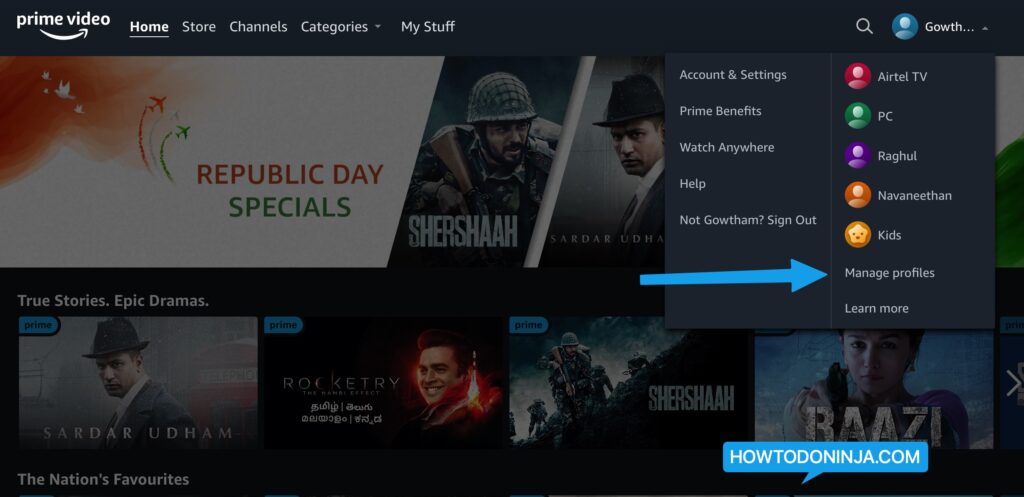
Task: Select the green PC profile avatar
Action: [x=857, y=116]
